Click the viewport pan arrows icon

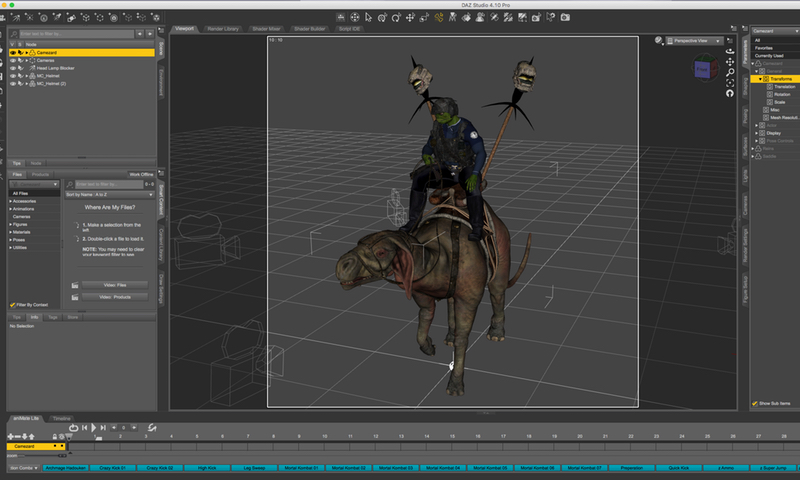click(730, 63)
